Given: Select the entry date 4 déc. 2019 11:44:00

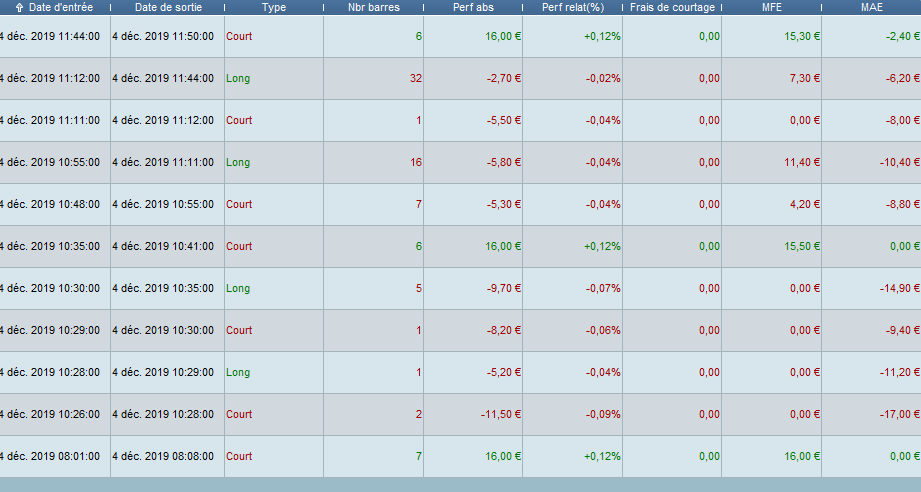Looking at the screenshot, I should pyautogui.click(x=50, y=36).
